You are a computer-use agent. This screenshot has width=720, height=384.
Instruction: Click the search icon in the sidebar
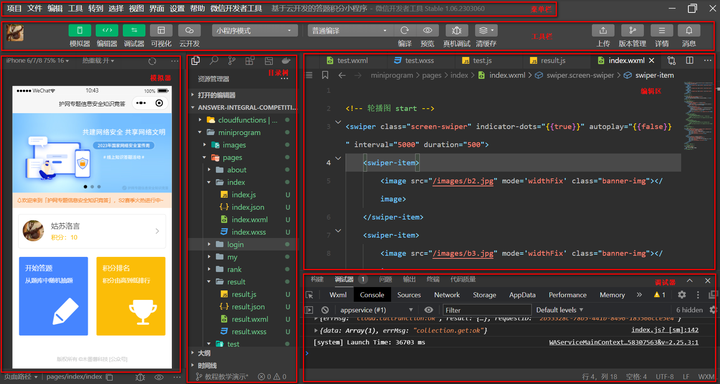coord(214,61)
